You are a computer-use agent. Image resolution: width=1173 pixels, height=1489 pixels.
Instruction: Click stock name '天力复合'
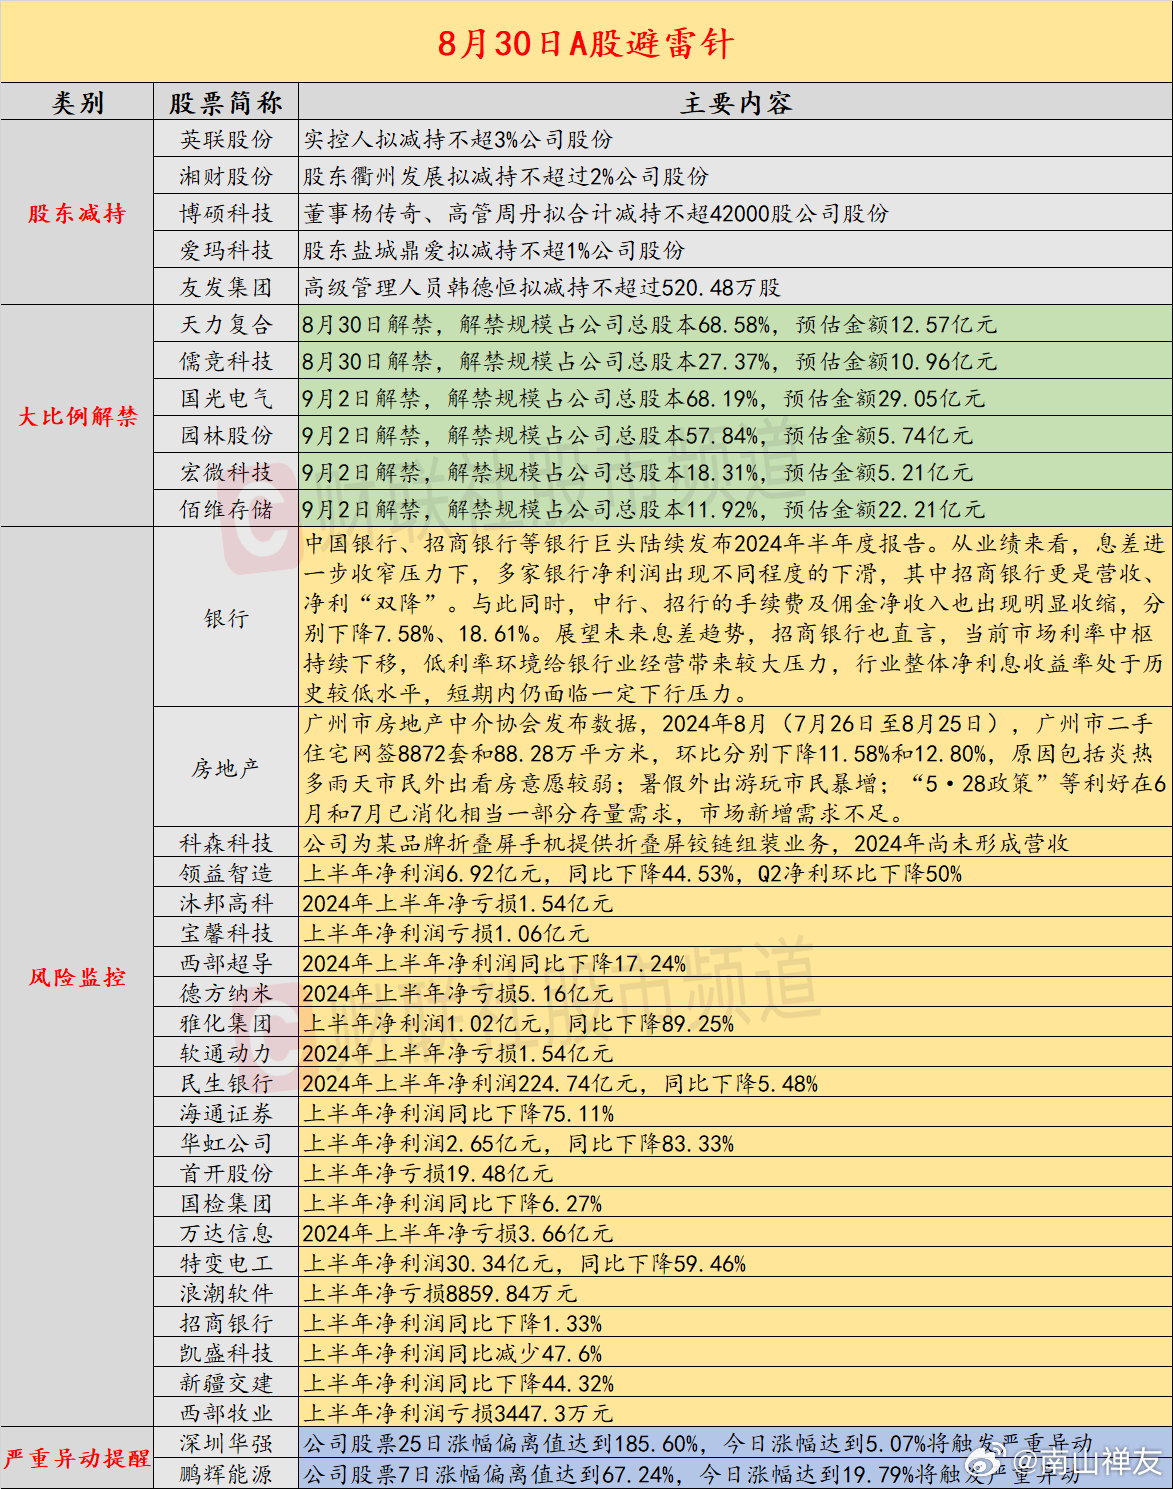226,325
